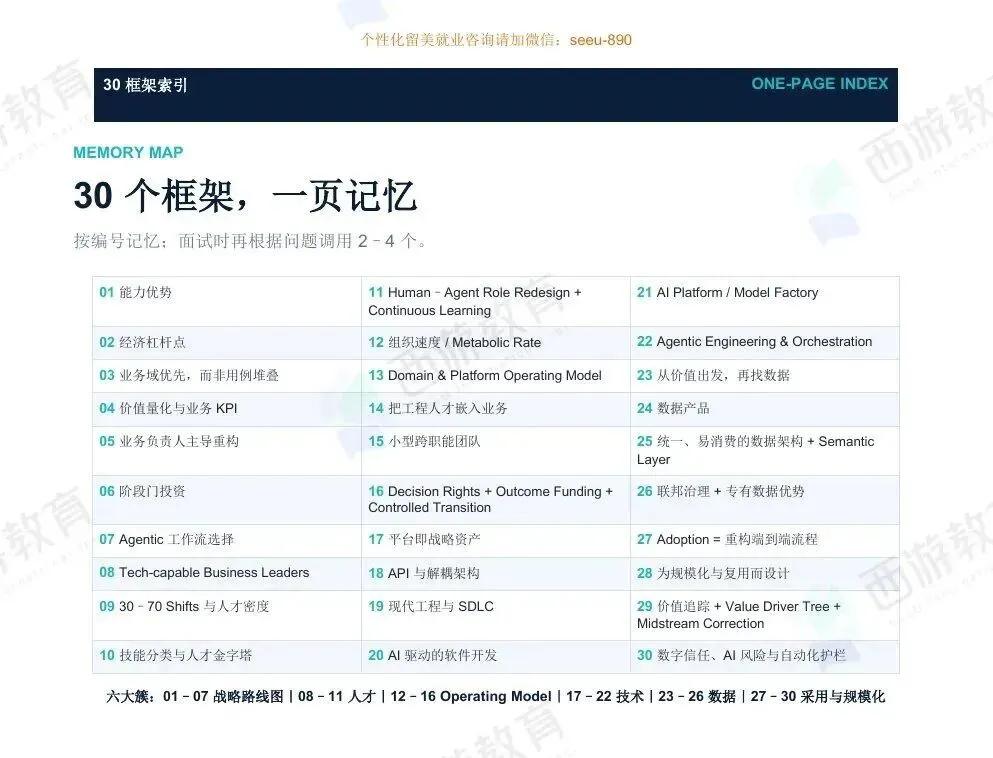The image size is (993, 758).
Task: Select cell '07 Agentic 工作流选择'
Action: 227,541
